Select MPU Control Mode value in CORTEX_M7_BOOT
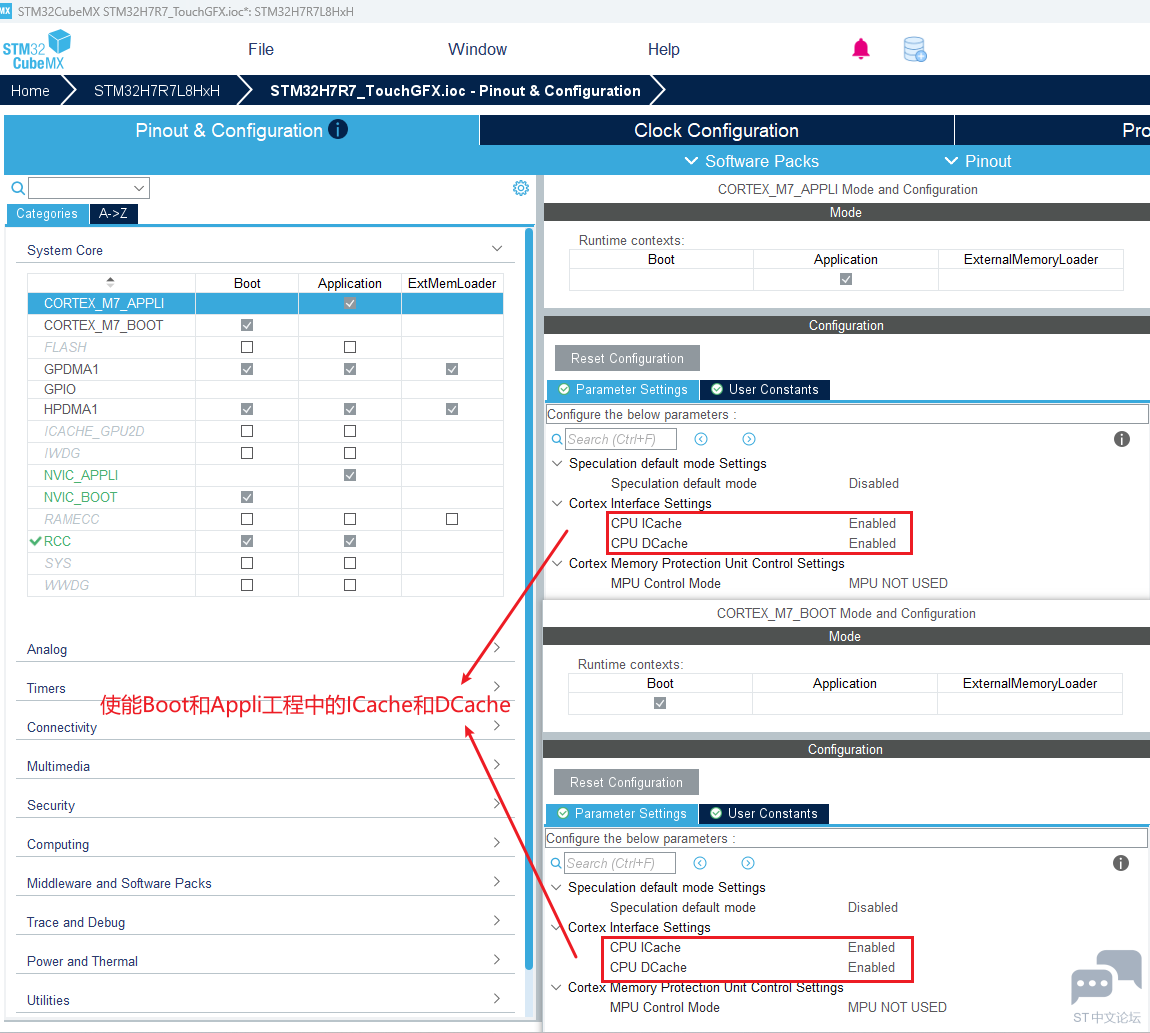Screen dimensions: 1150x1033 pos(897,1007)
